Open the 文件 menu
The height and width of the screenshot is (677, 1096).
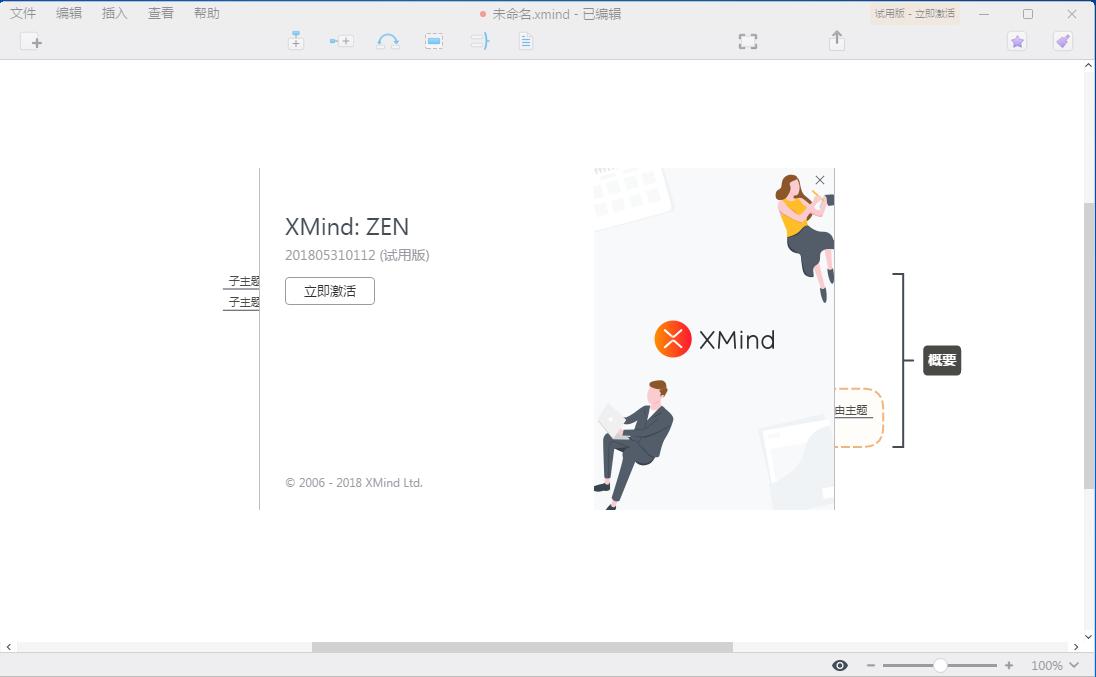click(22, 13)
